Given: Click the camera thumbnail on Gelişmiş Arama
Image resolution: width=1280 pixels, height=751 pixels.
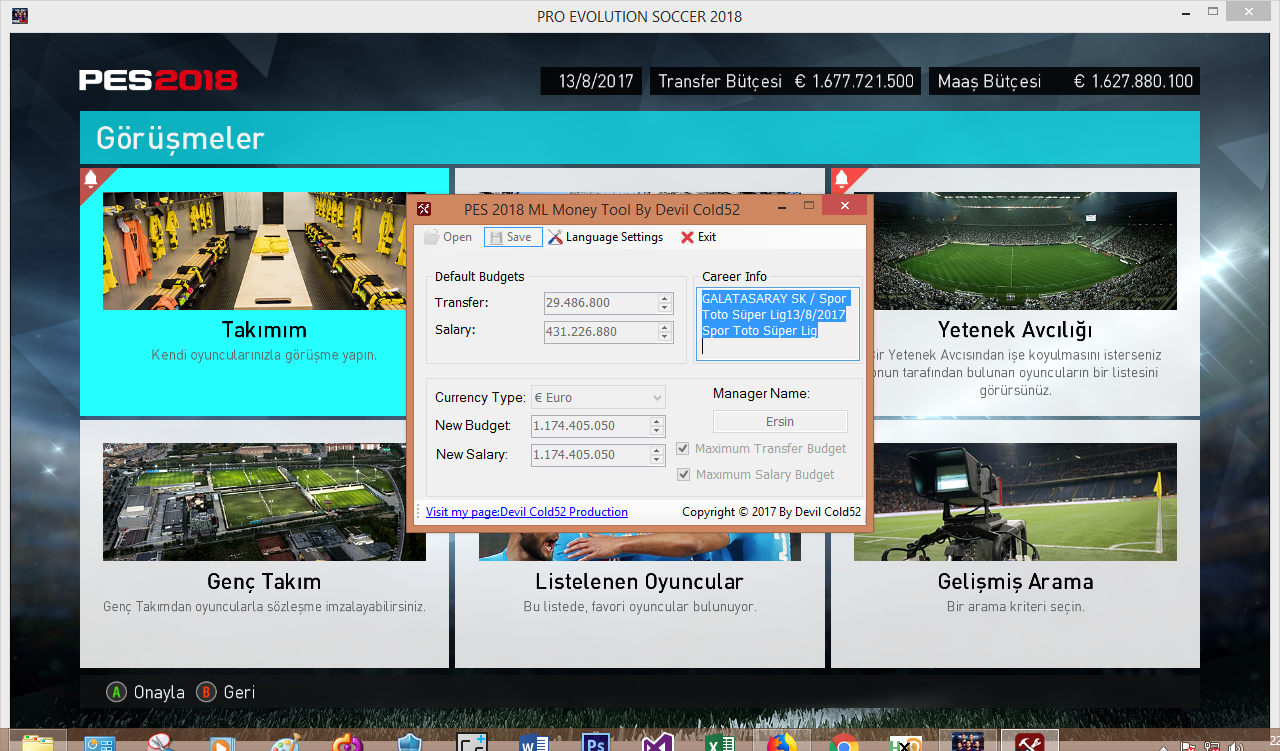Looking at the screenshot, I should coord(1015,502).
